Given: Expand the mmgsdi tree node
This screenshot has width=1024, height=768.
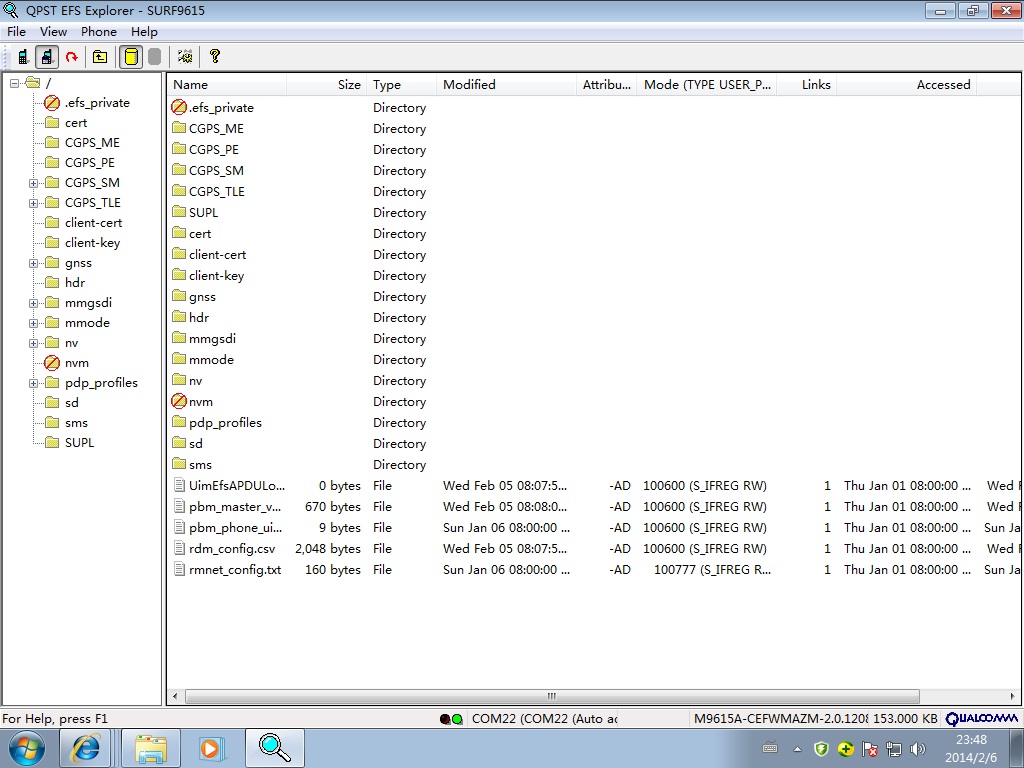Looking at the screenshot, I should pyautogui.click(x=33, y=304).
